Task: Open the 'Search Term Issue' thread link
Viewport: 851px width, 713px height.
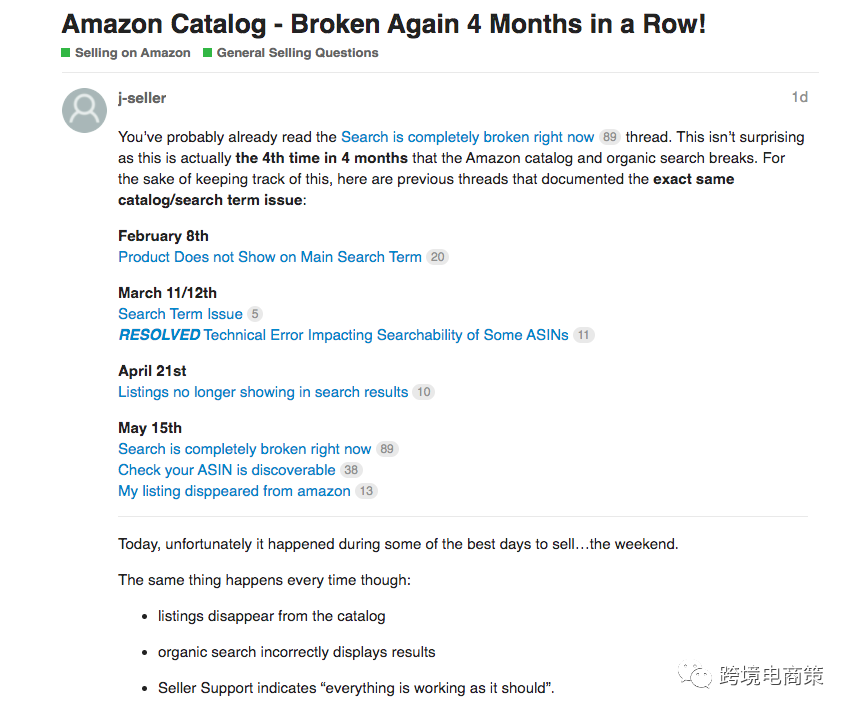Action: coord(180,314)
